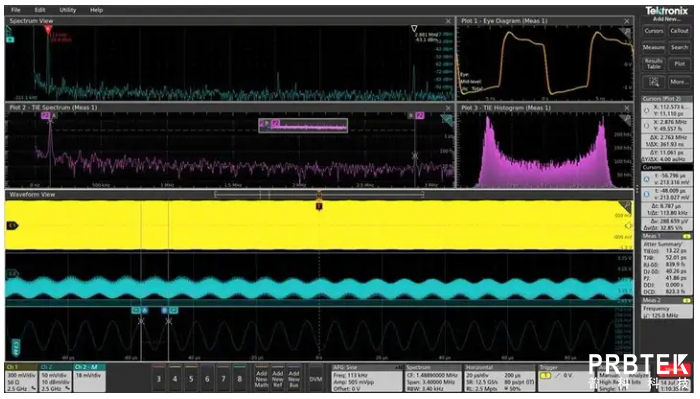
Task: Open the Trigger settings badge
Action: click(x=566, y=378)
